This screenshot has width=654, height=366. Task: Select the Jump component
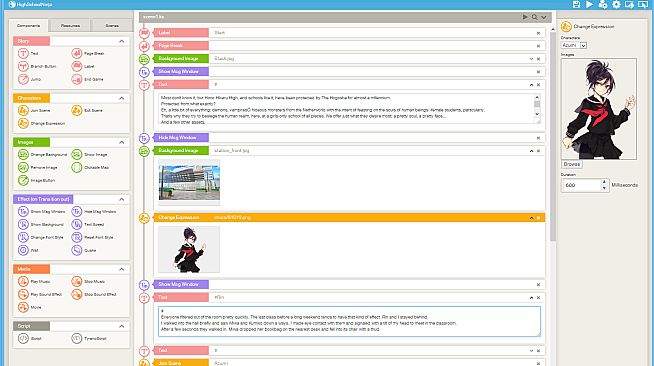point(29,79)
